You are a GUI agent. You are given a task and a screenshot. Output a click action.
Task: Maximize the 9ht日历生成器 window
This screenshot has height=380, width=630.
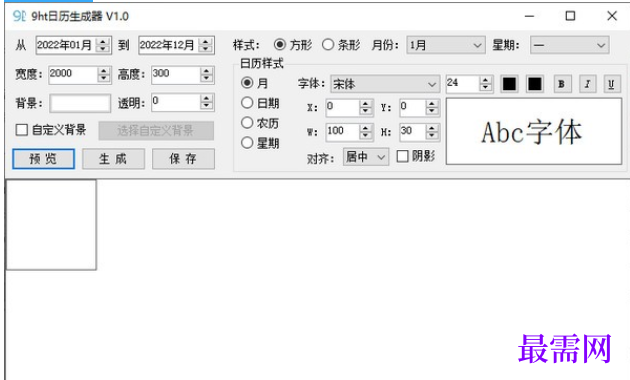click(x=570, y=16)
